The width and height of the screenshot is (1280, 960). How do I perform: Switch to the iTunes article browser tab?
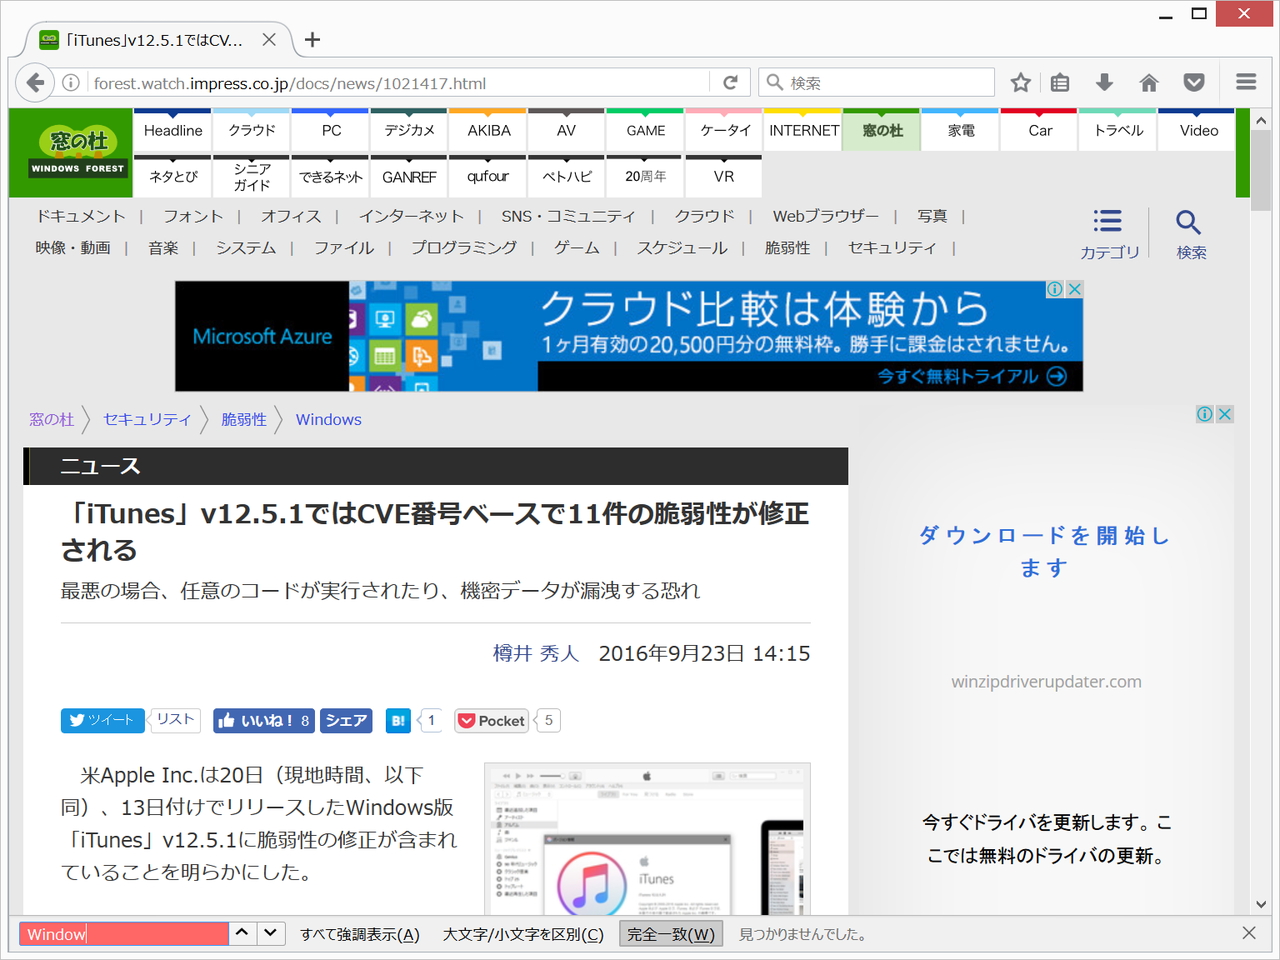[x=150, y=39]
